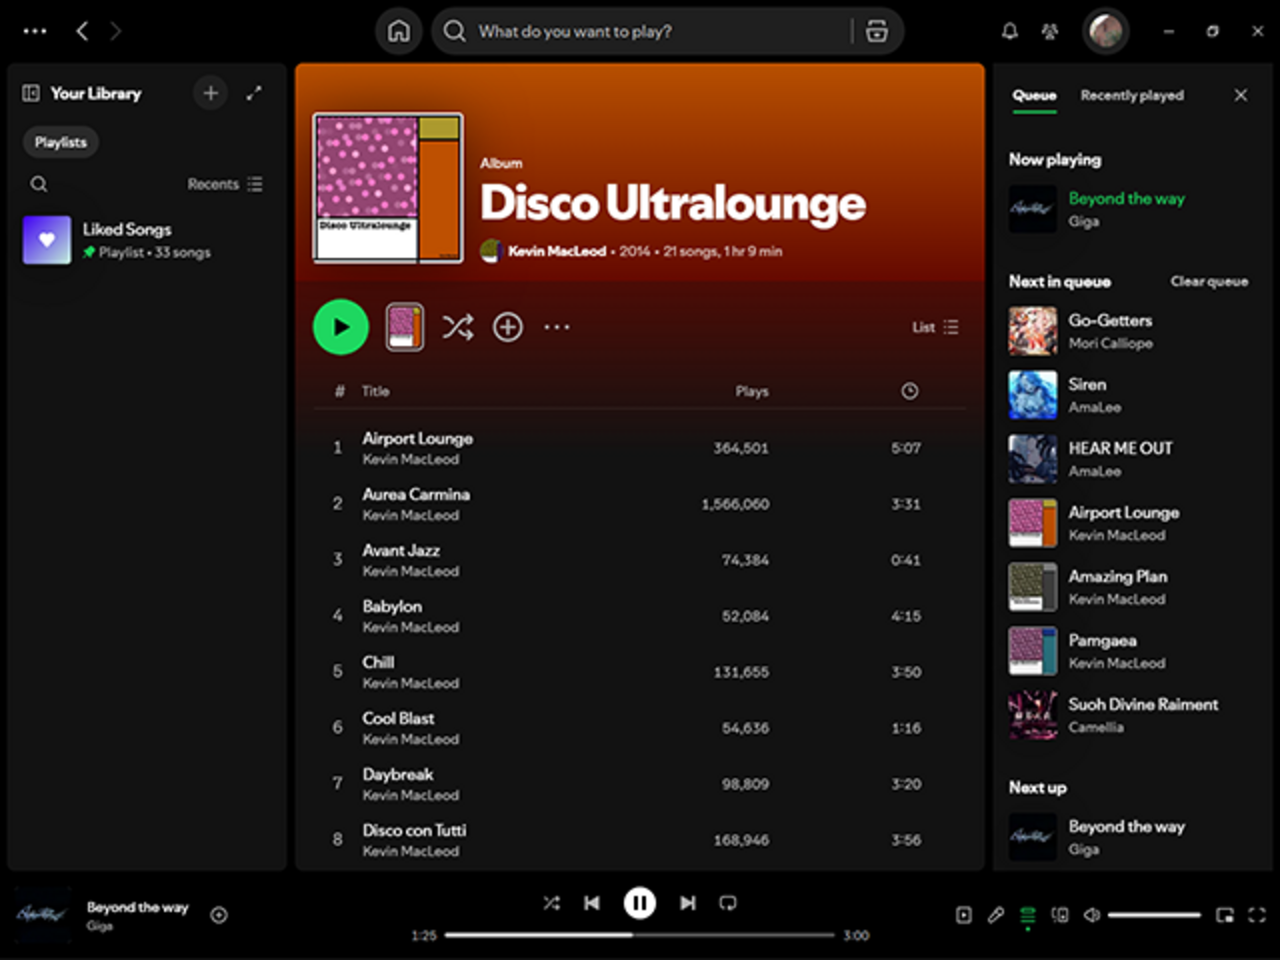1280x960 pixels.
Task: Toggle shuffle in the bottom player bar
Action: coord(551,903)
